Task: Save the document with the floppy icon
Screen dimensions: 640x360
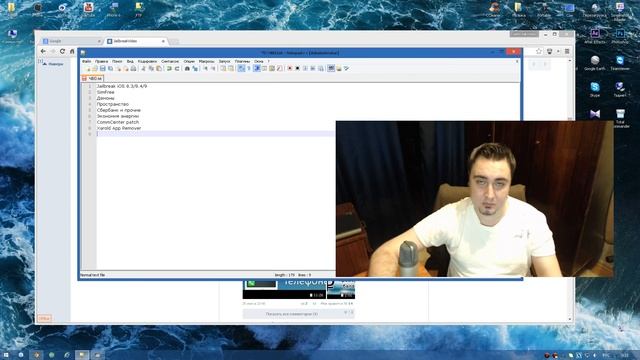Action: [x=102, y=69]
